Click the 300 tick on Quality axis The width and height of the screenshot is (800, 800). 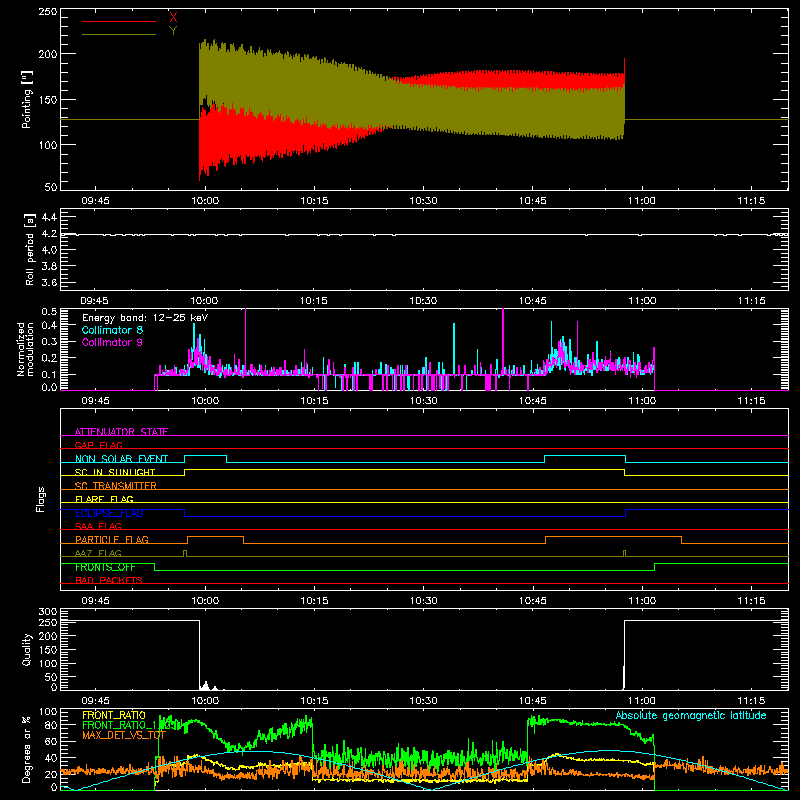[x=48, y=612]
